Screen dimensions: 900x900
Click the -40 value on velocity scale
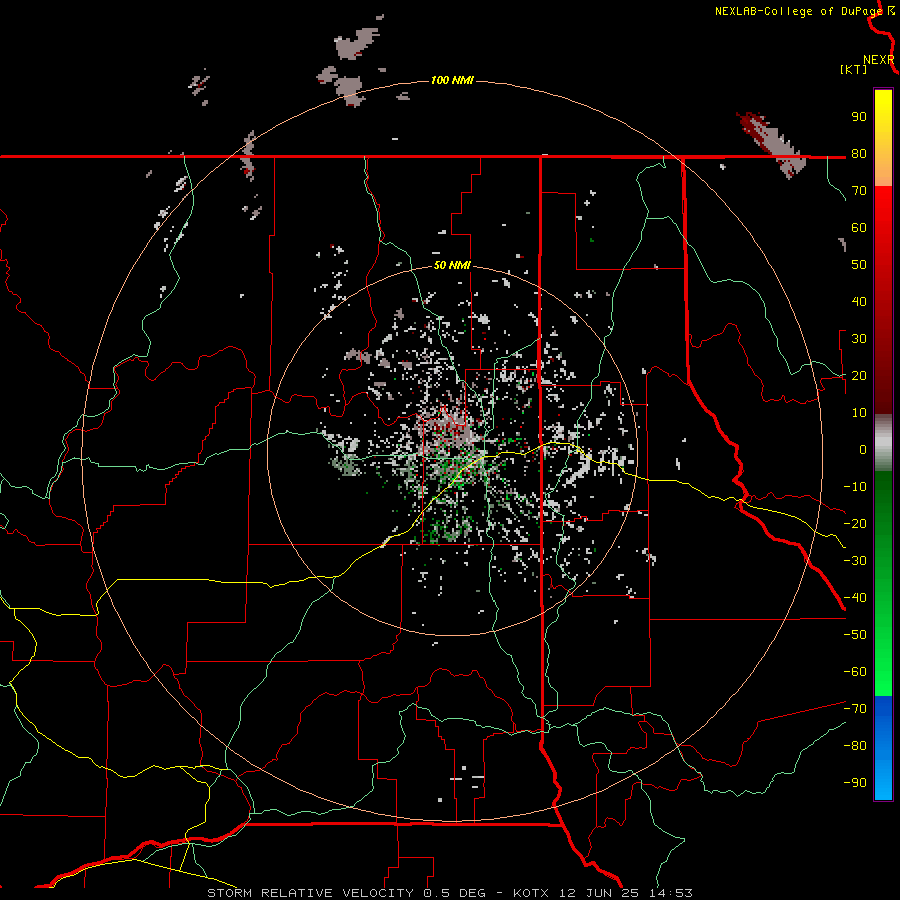(x=855, y=598)
